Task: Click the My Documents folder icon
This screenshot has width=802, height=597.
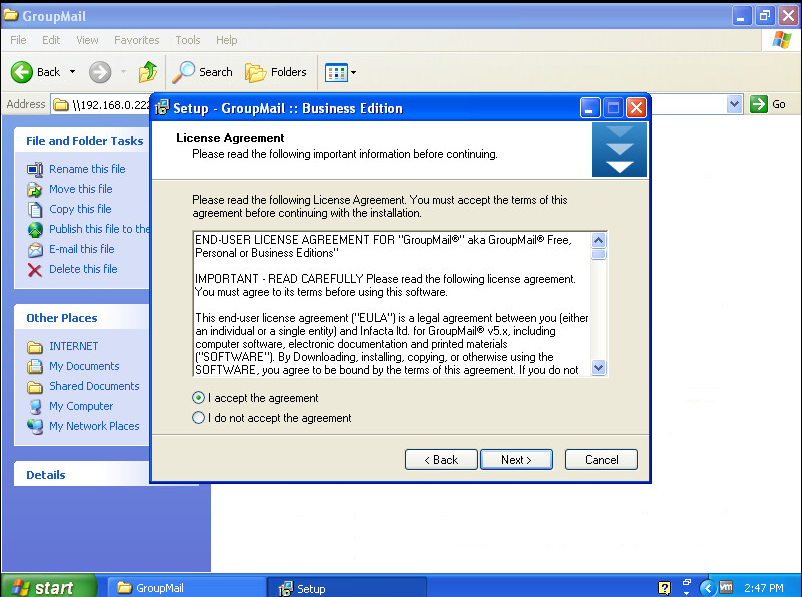Action: pyautogui.click(x=35, y=366)
